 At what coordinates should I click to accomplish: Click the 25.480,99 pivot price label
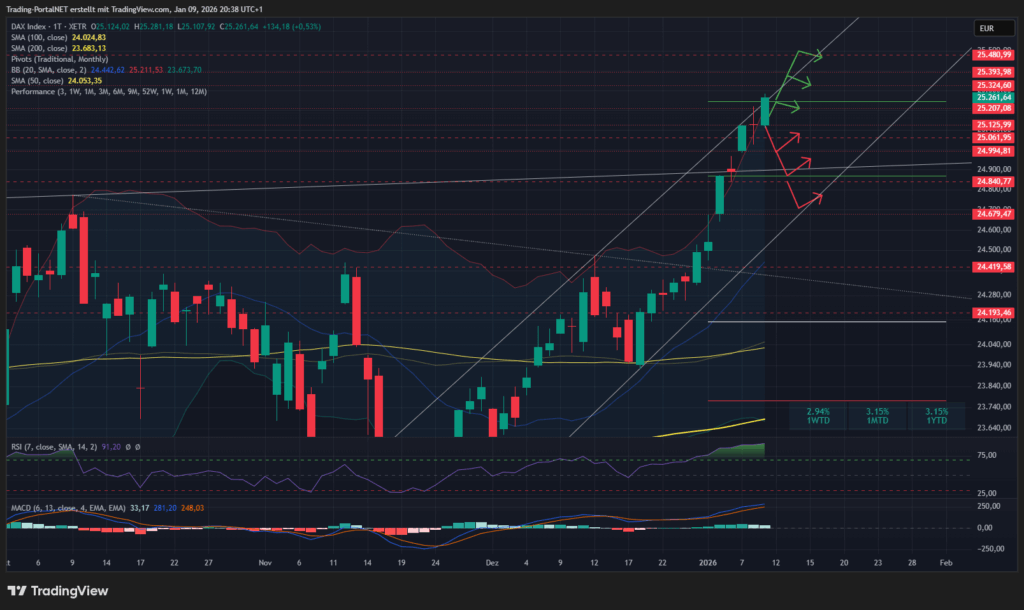[x=994, y=55]
